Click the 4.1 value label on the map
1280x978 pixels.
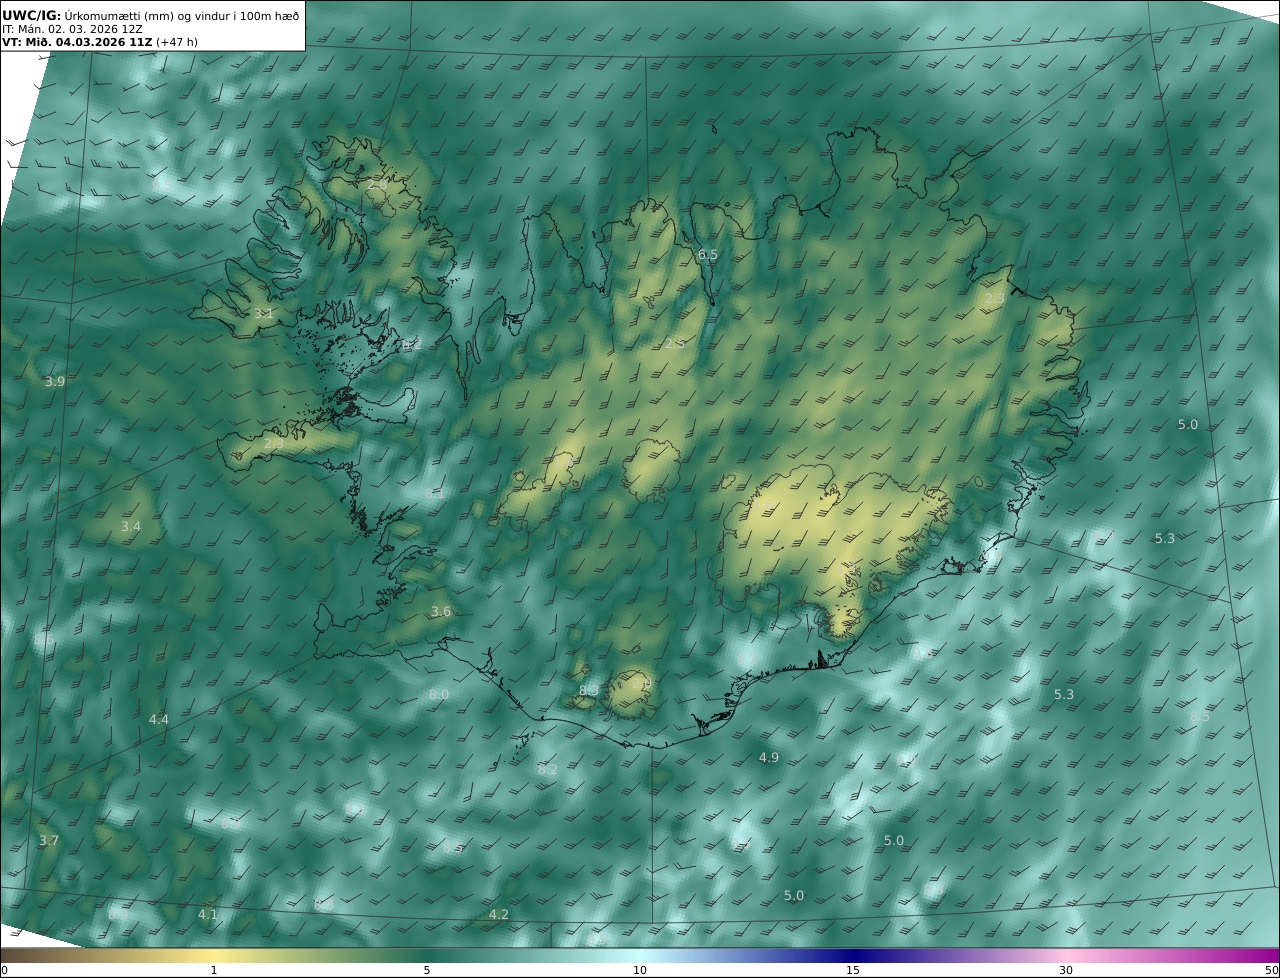(207, 914)
